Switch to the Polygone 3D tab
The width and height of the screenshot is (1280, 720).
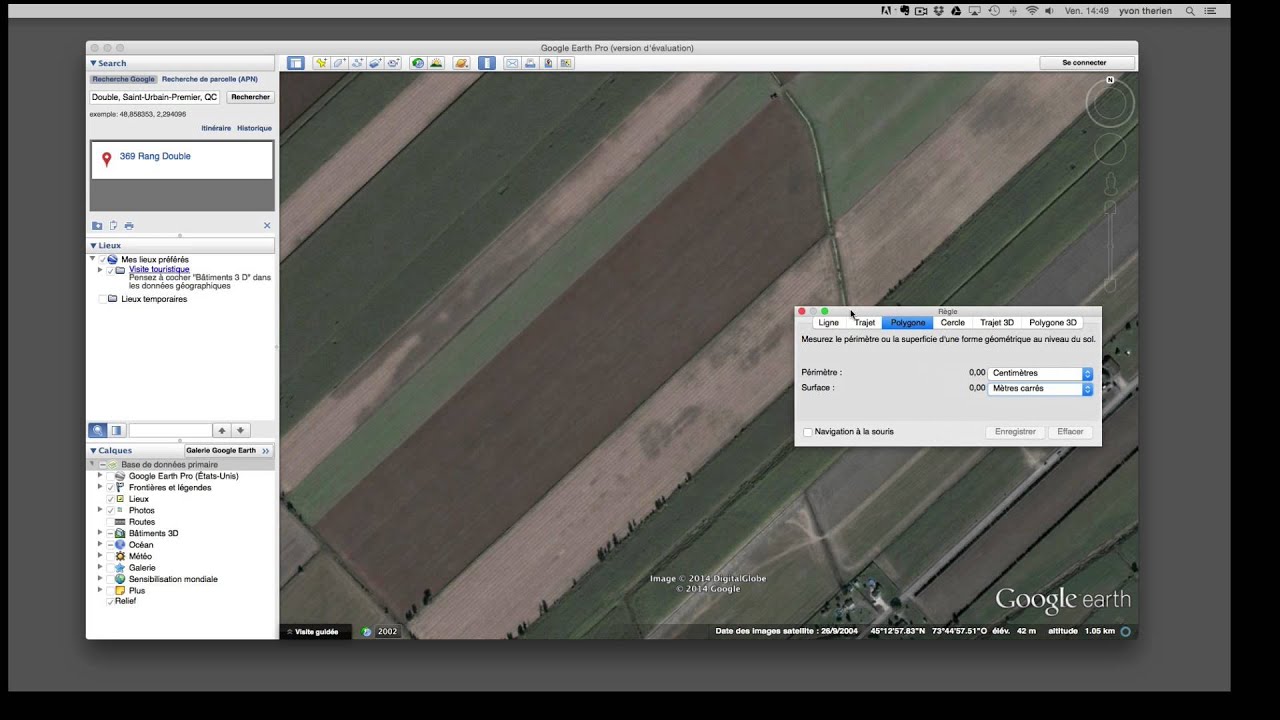pos(1053,323)
